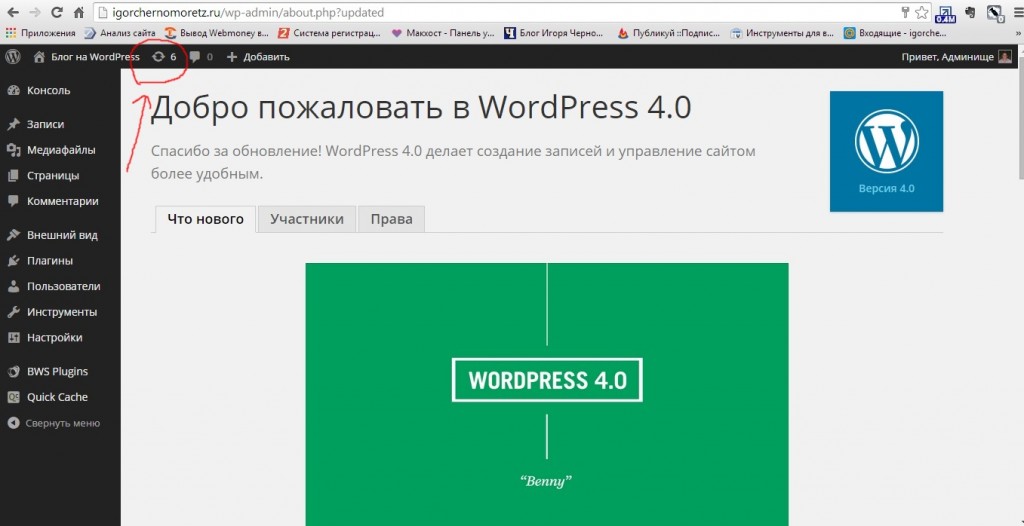Click the Комментарии speech bubble icon
Image resolution: width=1024 pixels, height=526 pixels.
[x=13, y=201]
